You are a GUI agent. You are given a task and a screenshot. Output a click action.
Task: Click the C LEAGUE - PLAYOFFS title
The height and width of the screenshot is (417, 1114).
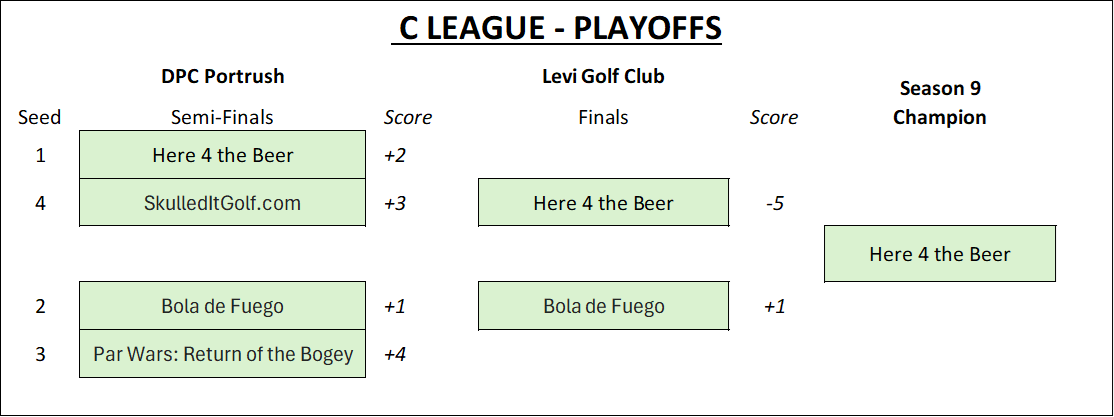click(556, 29)
